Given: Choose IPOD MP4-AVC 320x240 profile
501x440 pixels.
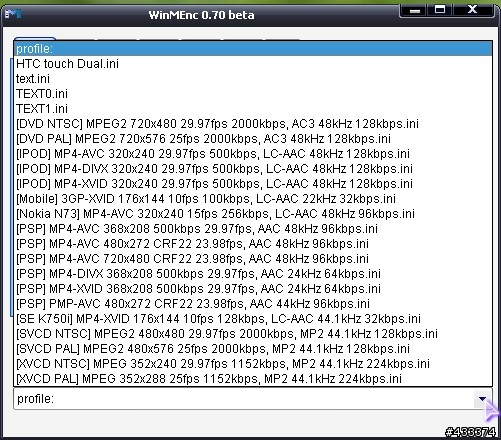Looking at the screenshot, I should click(253, 154).
